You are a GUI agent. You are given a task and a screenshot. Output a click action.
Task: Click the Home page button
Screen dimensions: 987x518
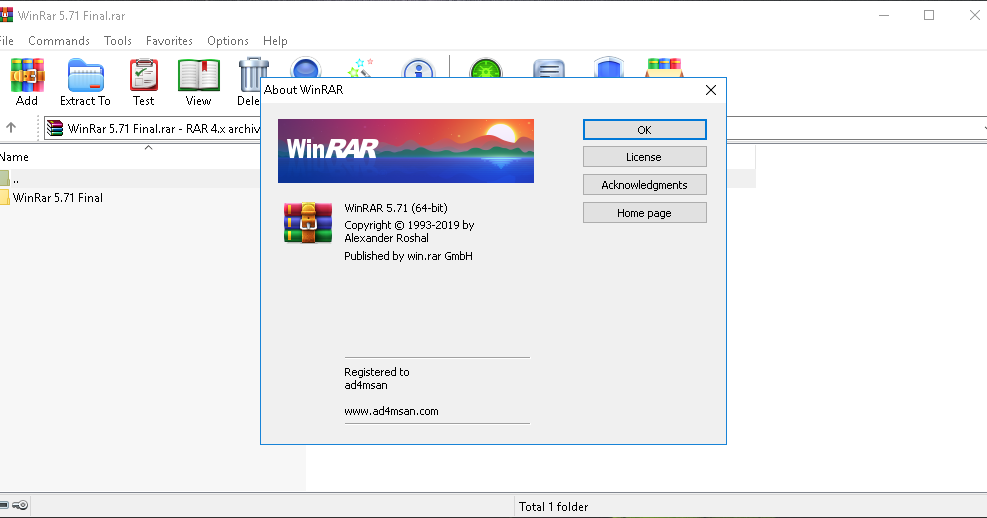(x=645, y=213)
